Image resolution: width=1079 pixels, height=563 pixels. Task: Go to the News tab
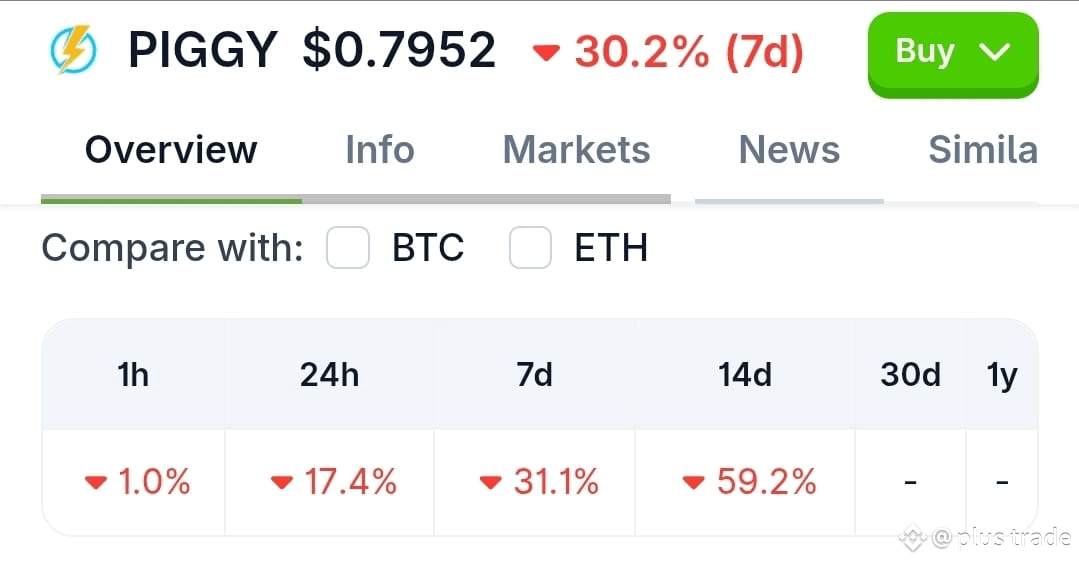pos(789,149)
